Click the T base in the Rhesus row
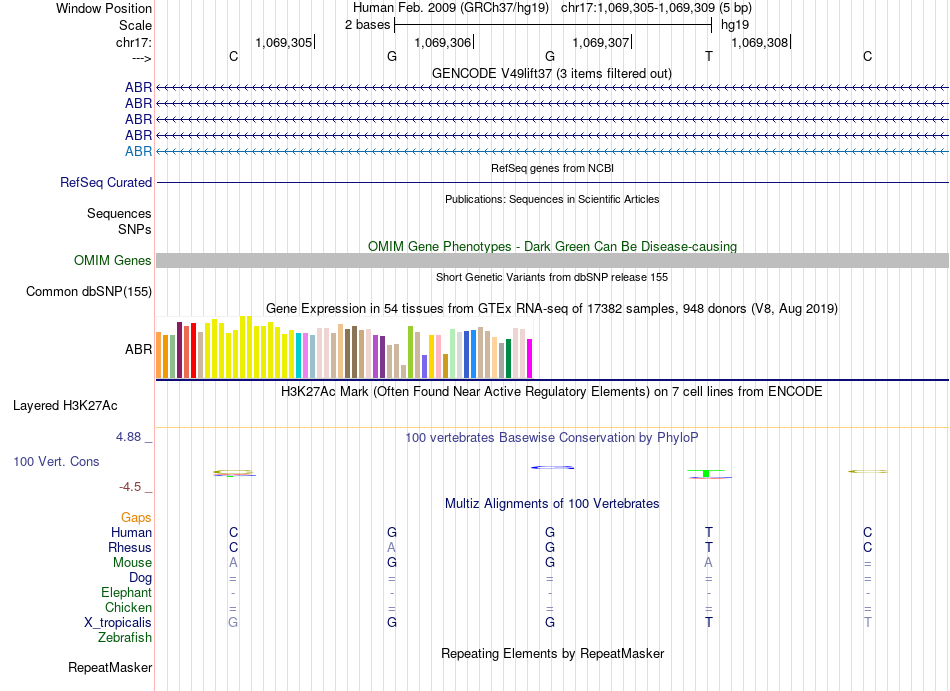Image resolution: width=950 pixels, height=691 pixels. [x=709, y=547]
